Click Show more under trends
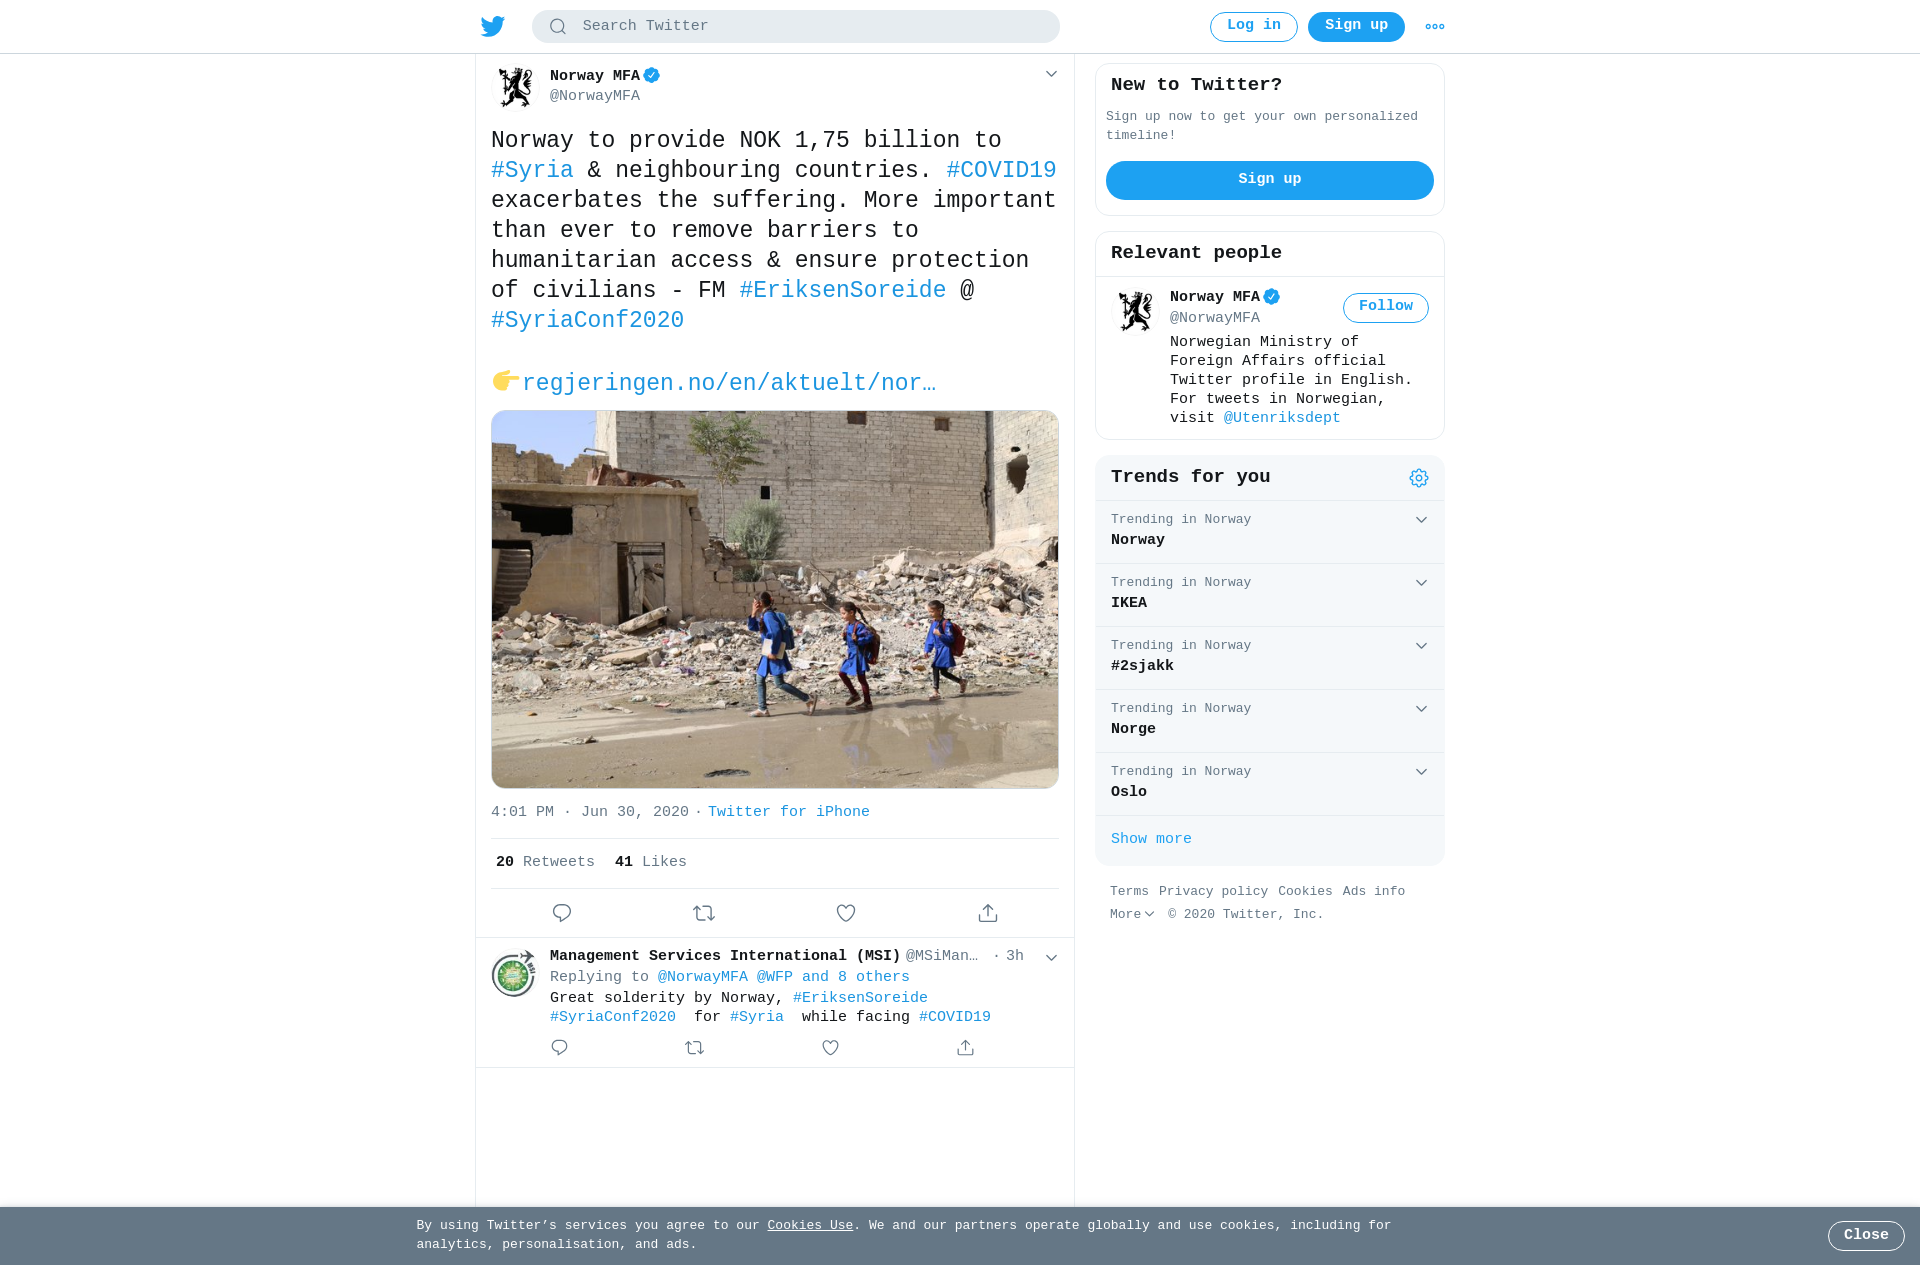This screenshot has height=1265, width=1920. [1151, 839]
